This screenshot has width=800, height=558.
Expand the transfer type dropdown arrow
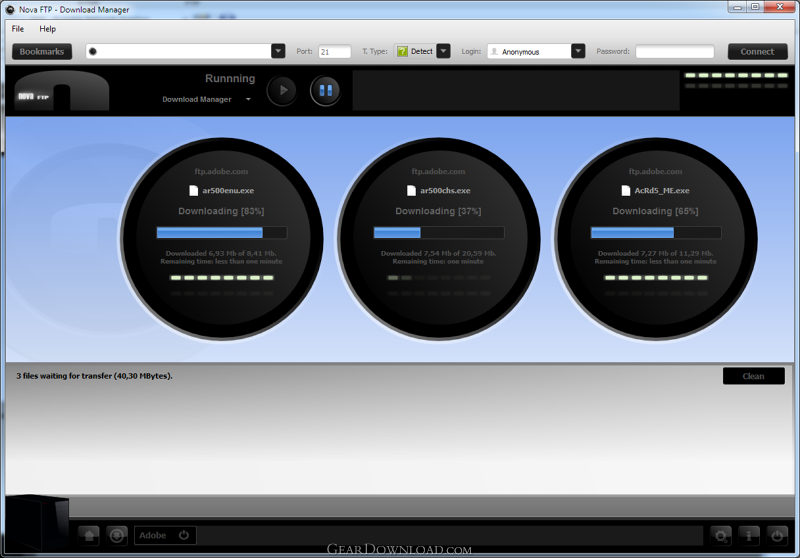443,51
